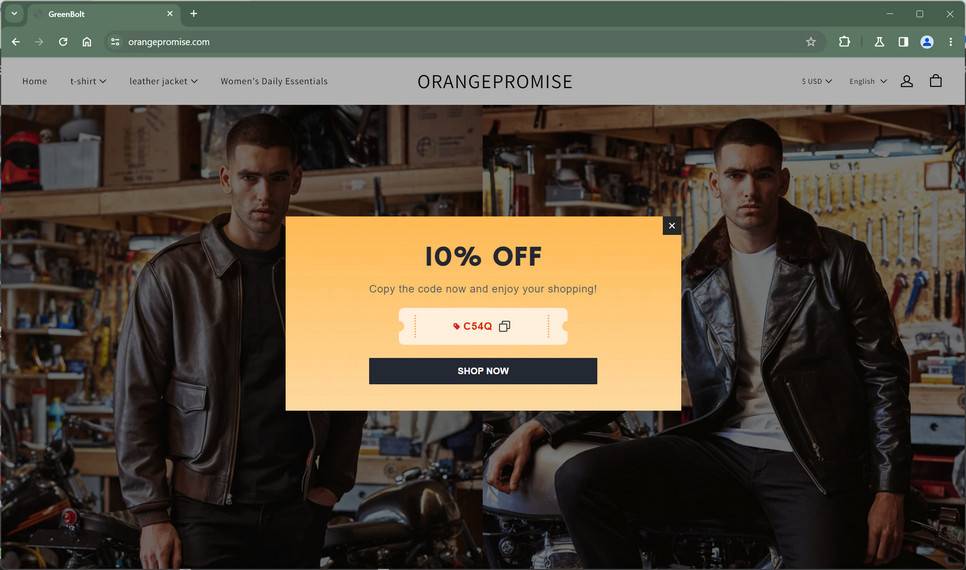Open the browser extensions puzzle icon
966x570 pixels.
point(844,42)
